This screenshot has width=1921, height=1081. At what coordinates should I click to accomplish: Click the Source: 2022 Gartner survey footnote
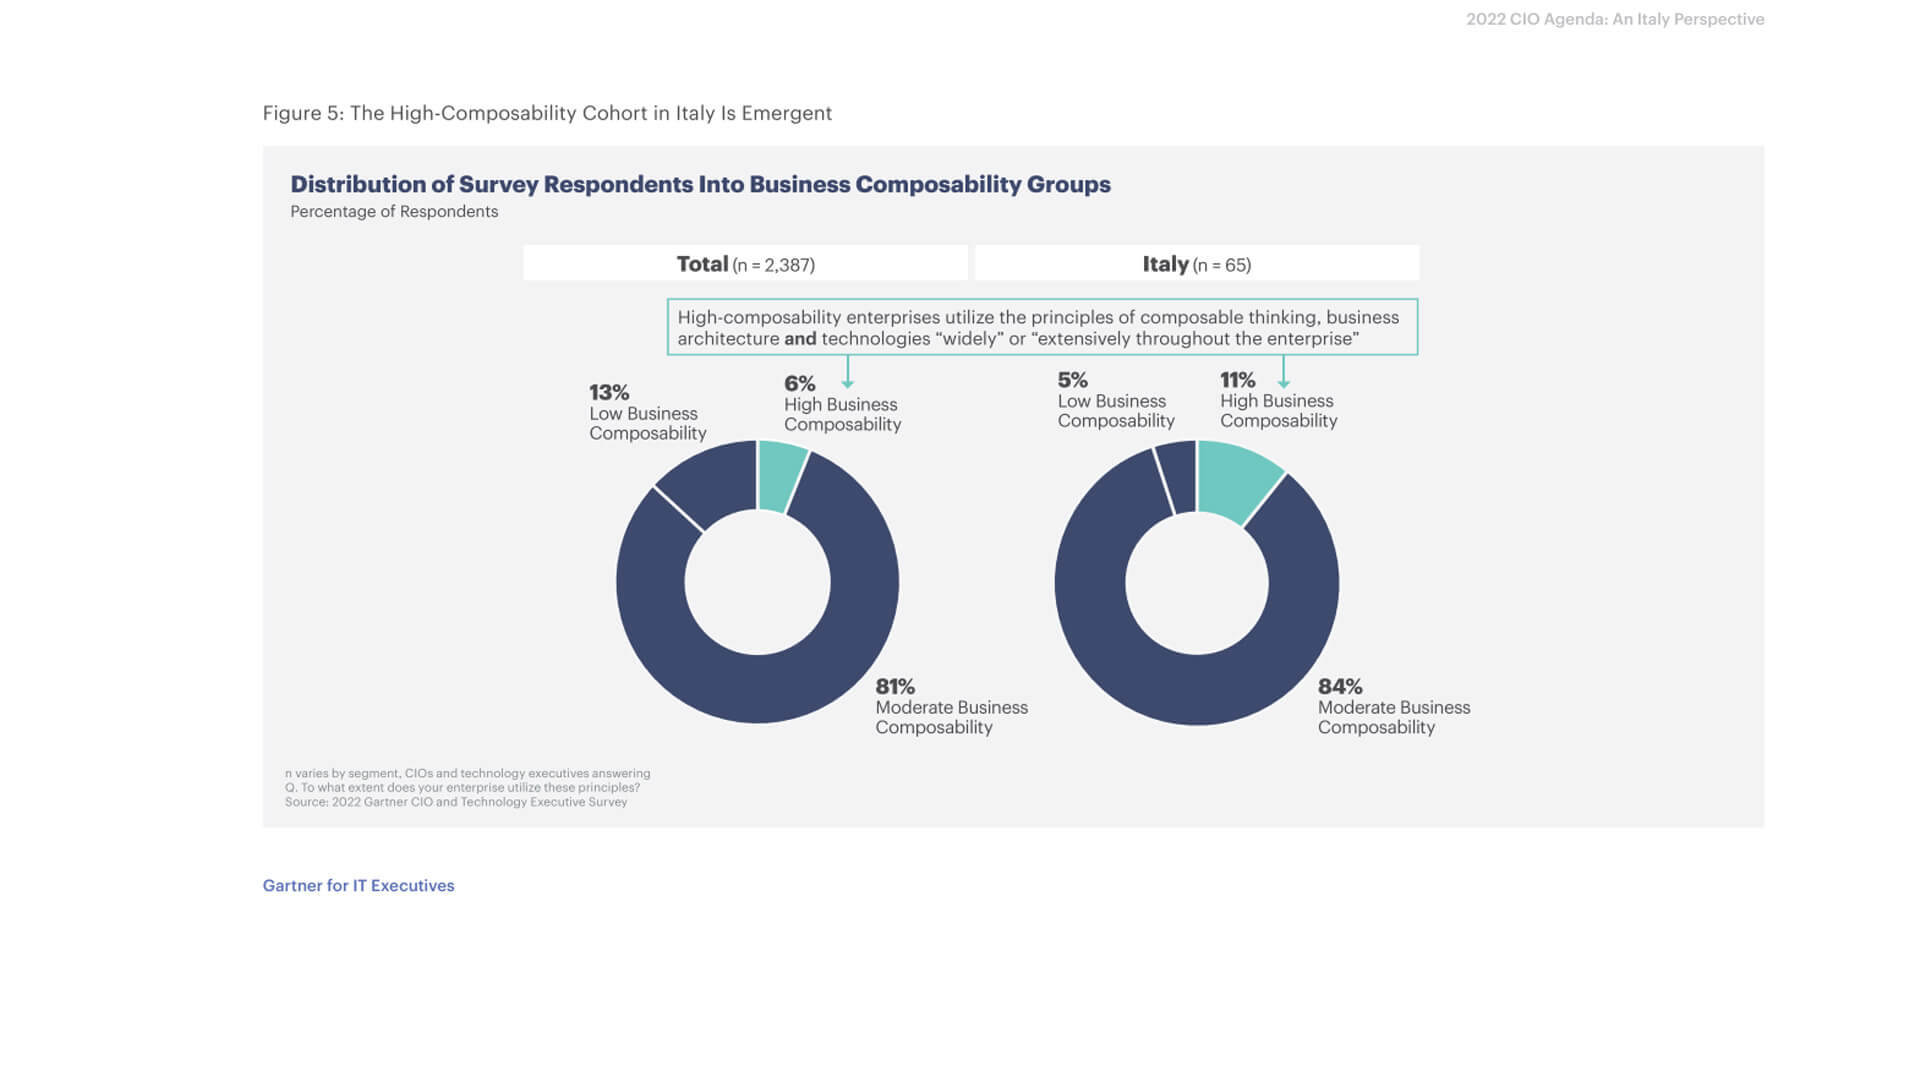(x=455, y=802)
